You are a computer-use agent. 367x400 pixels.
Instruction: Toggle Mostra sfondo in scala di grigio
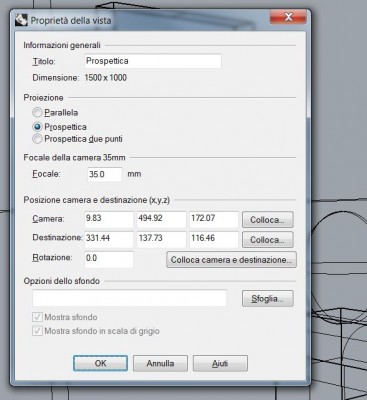pyautogui.click(x=37, y=331)
